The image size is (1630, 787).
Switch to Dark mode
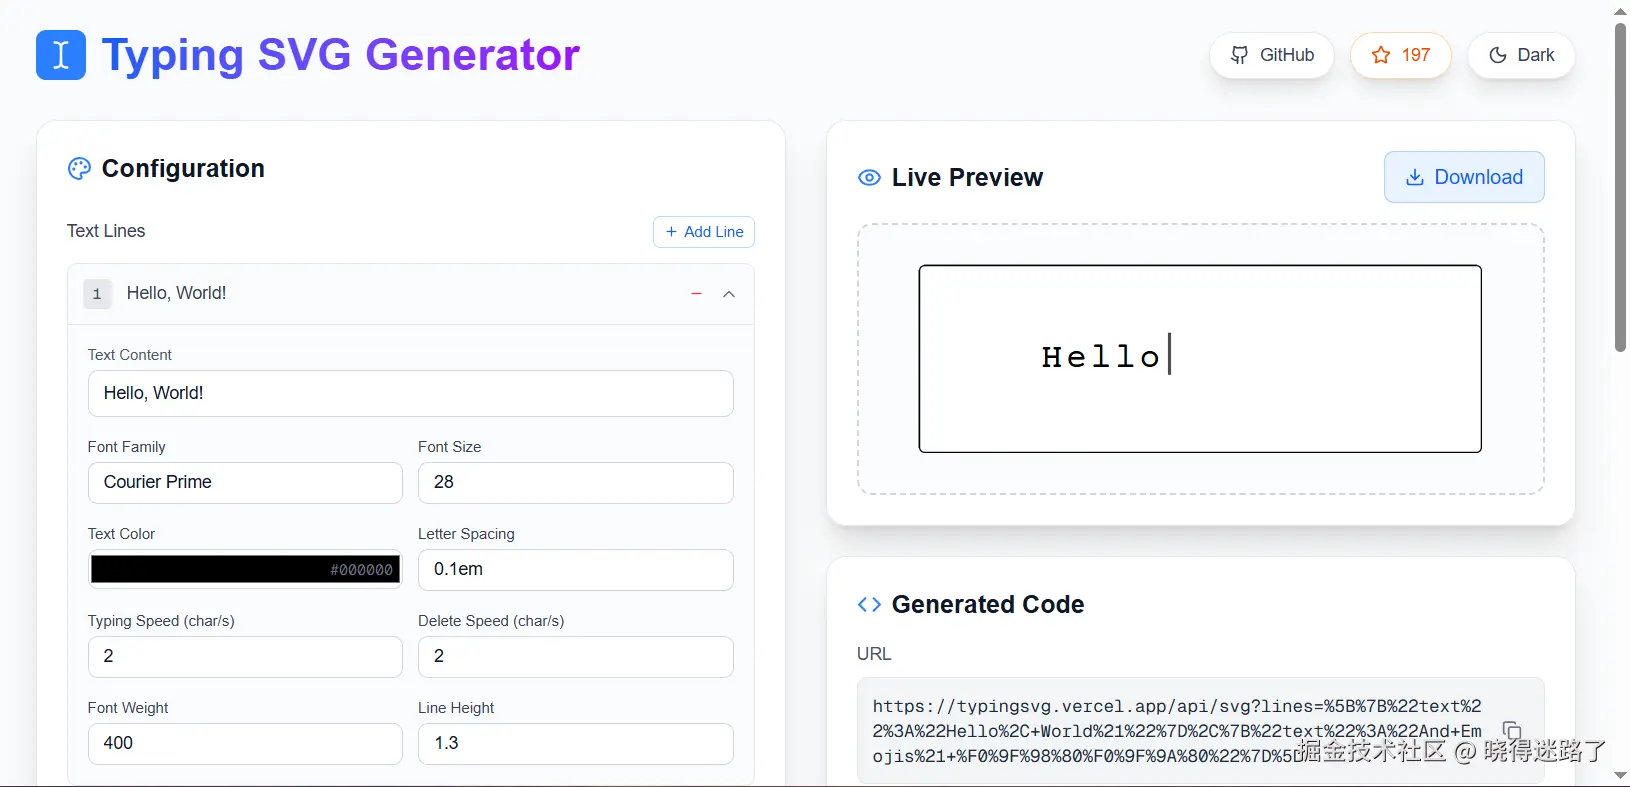click(x=1521, y=55)
